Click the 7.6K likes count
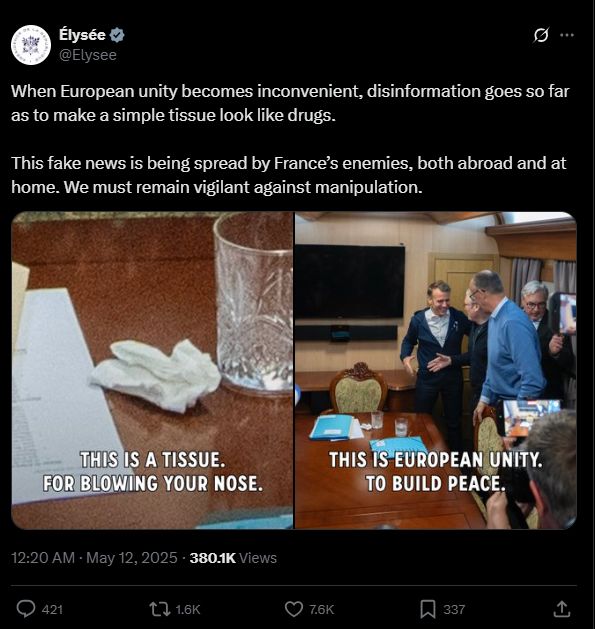This screenshot has width=595, height=629. click(x=321, y=610)
